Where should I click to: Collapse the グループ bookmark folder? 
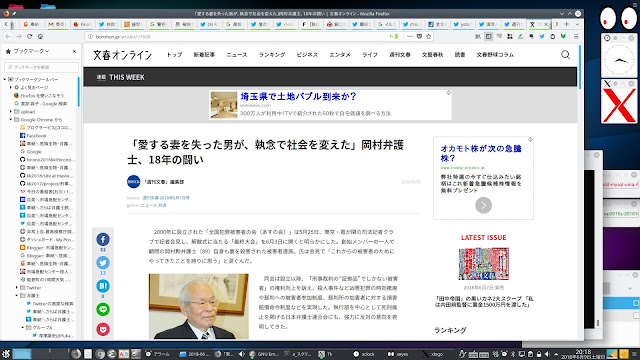click(23, 327)
